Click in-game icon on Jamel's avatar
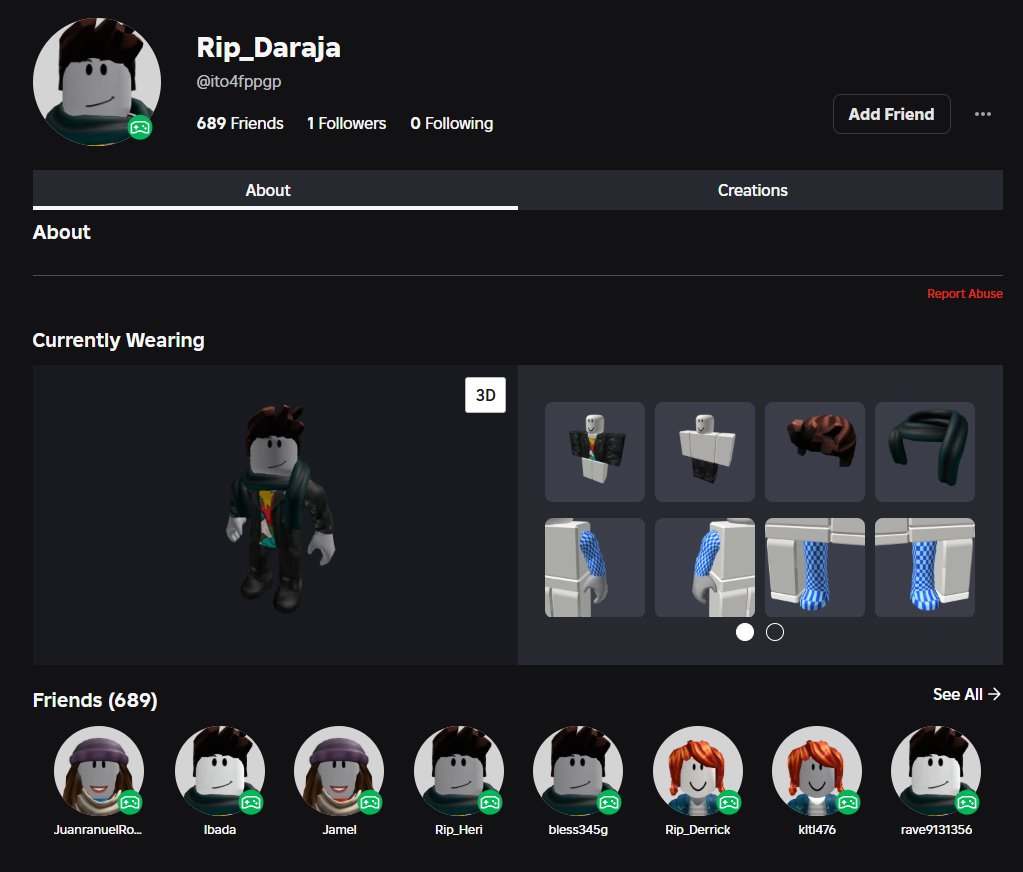The height and width of the screenshot is (872, 1023). [x=371, y=802]
